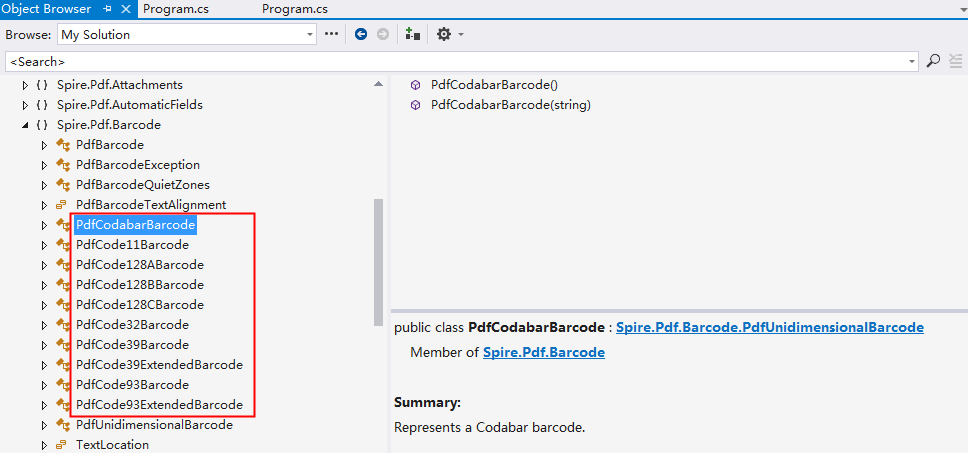The width and height of the screenshot is (968, 453).
Task: Open the settings gear dropdown arrow
Action: (x=461, y=35)
